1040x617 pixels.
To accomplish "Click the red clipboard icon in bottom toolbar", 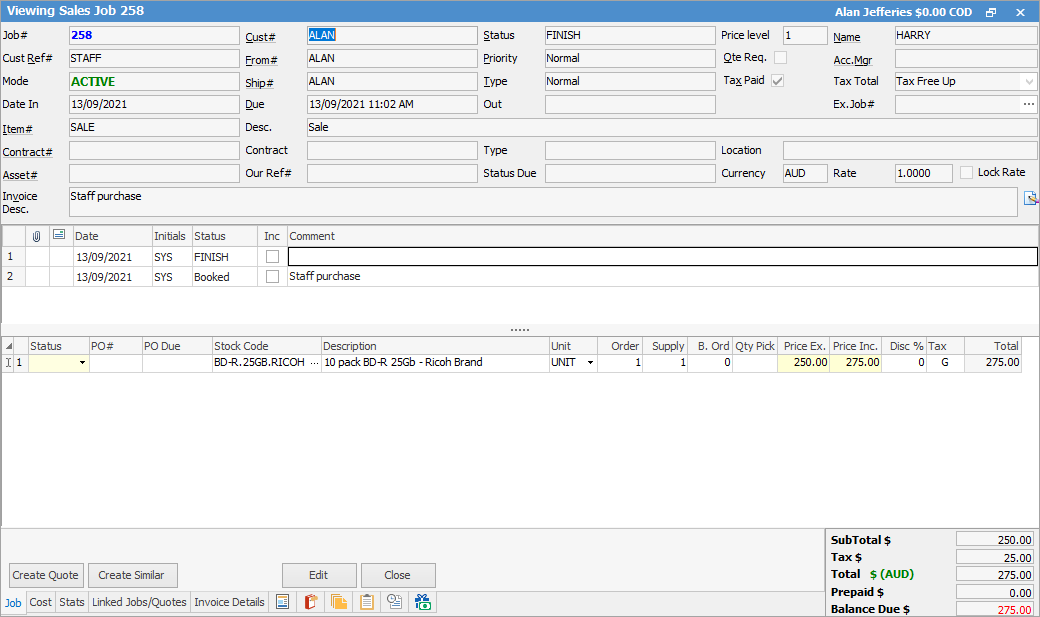I will point(311,602).
